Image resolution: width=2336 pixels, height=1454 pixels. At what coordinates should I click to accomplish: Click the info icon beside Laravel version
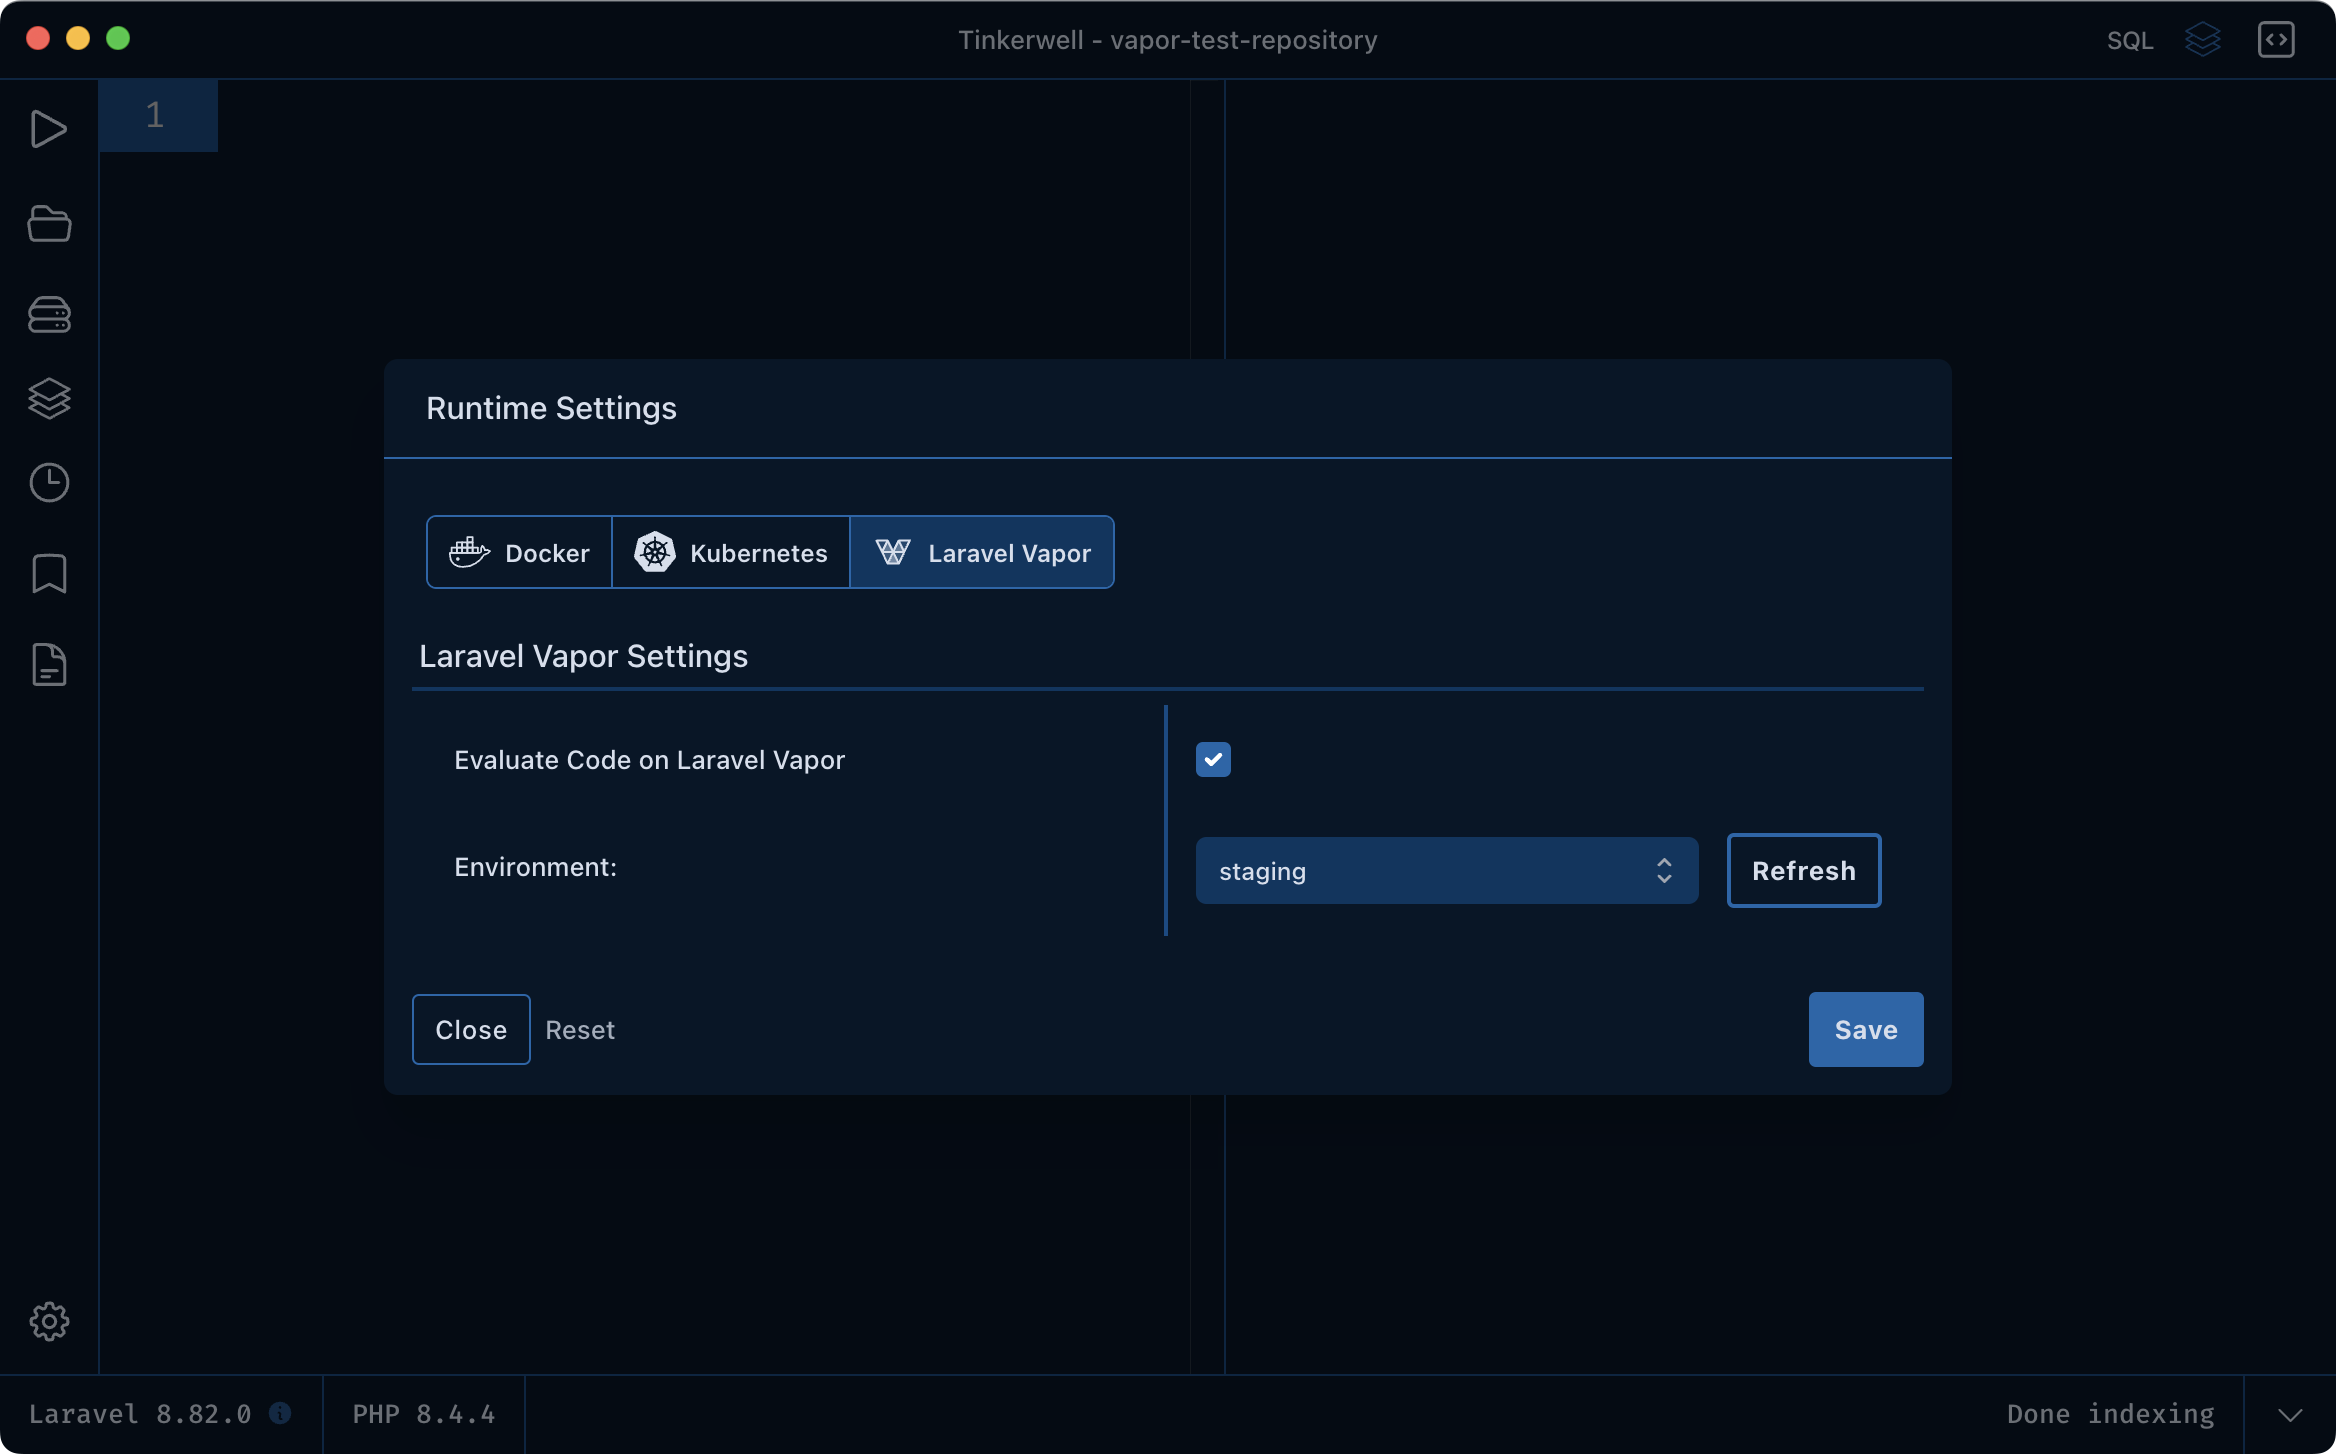[280, 1413]
